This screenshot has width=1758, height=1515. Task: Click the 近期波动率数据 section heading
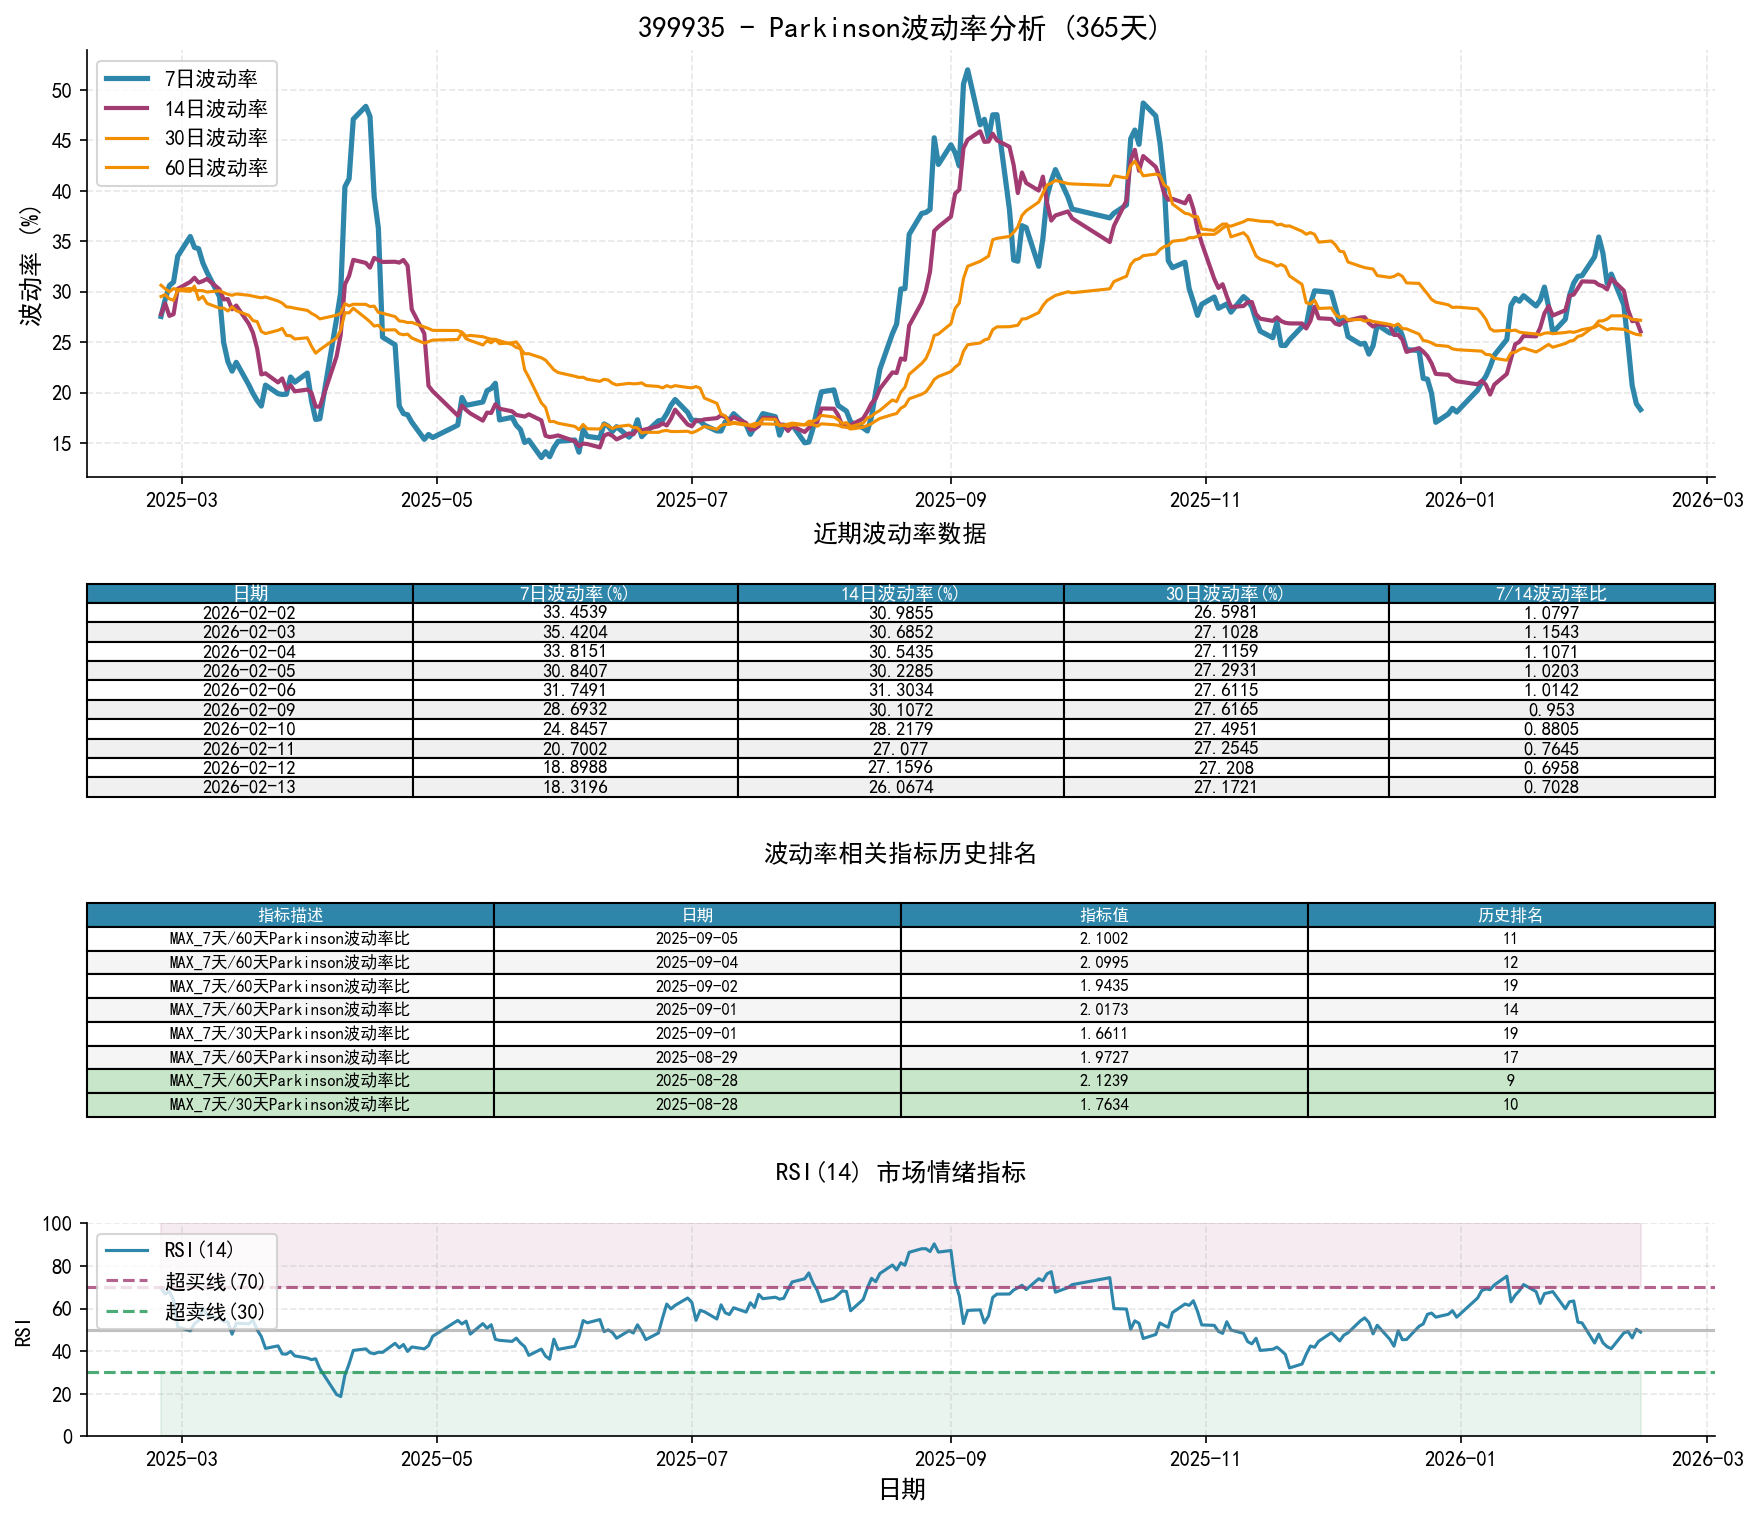pos(900,534)
